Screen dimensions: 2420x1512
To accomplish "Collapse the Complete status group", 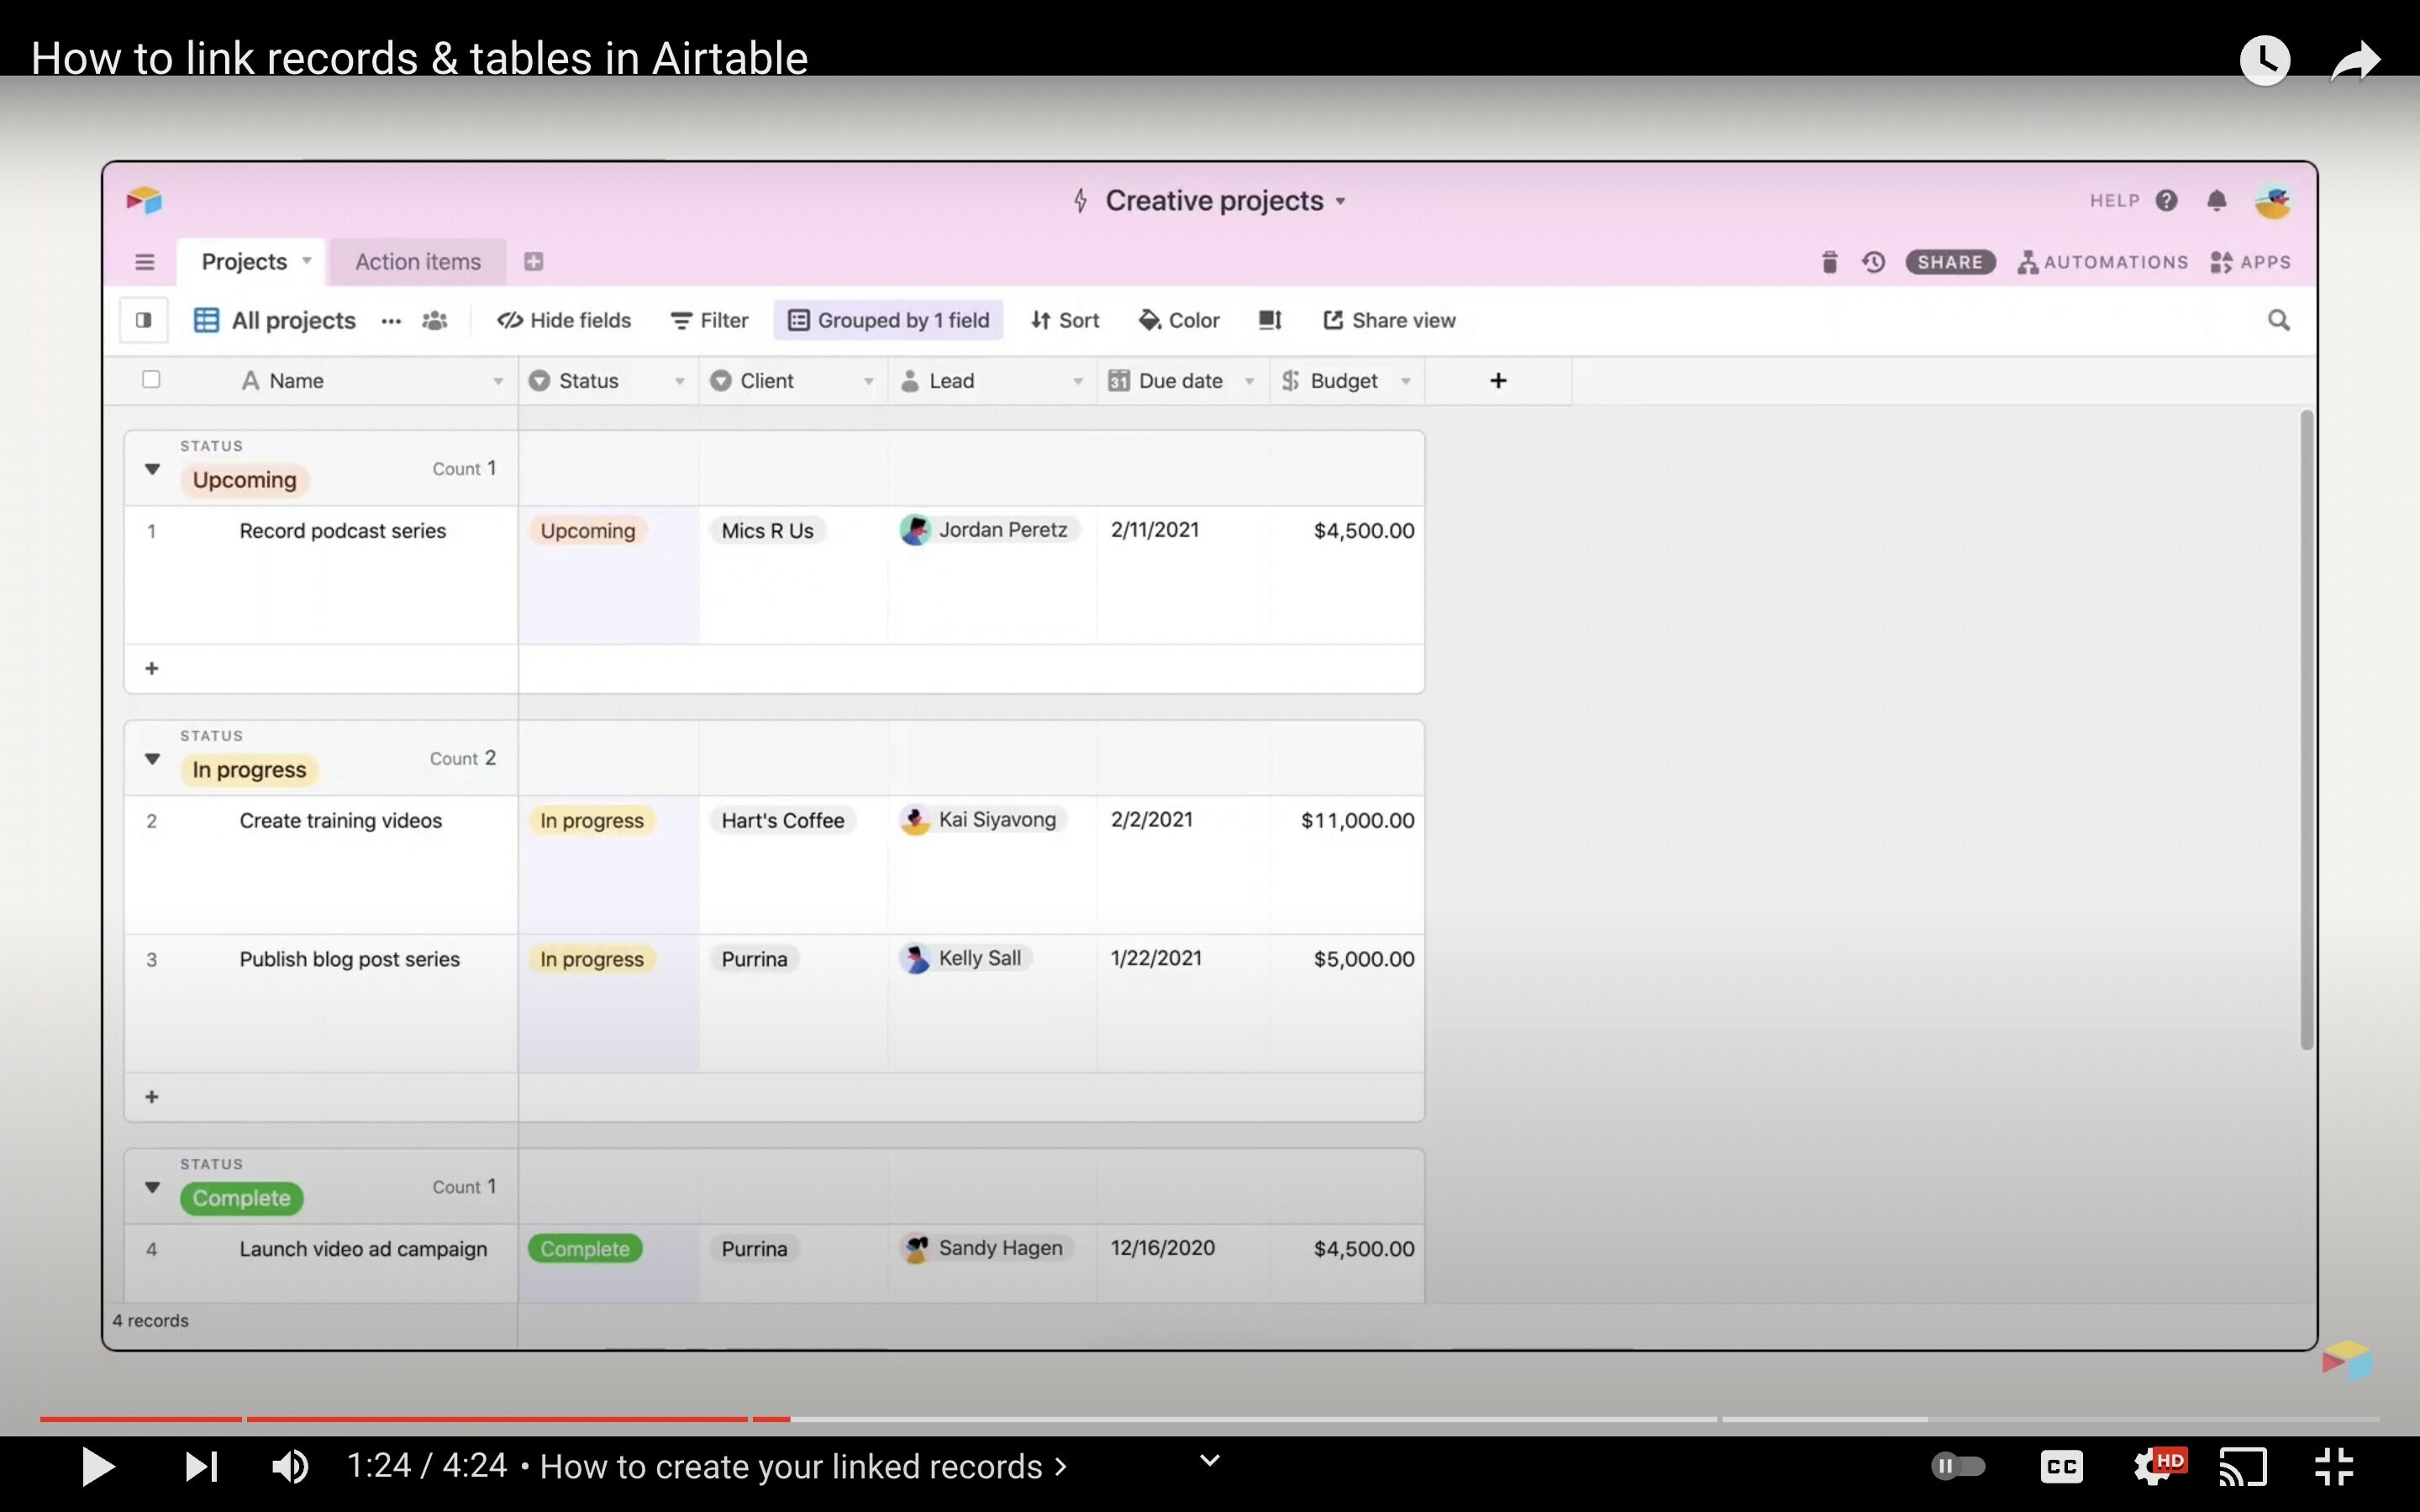I will point(152,1187).
